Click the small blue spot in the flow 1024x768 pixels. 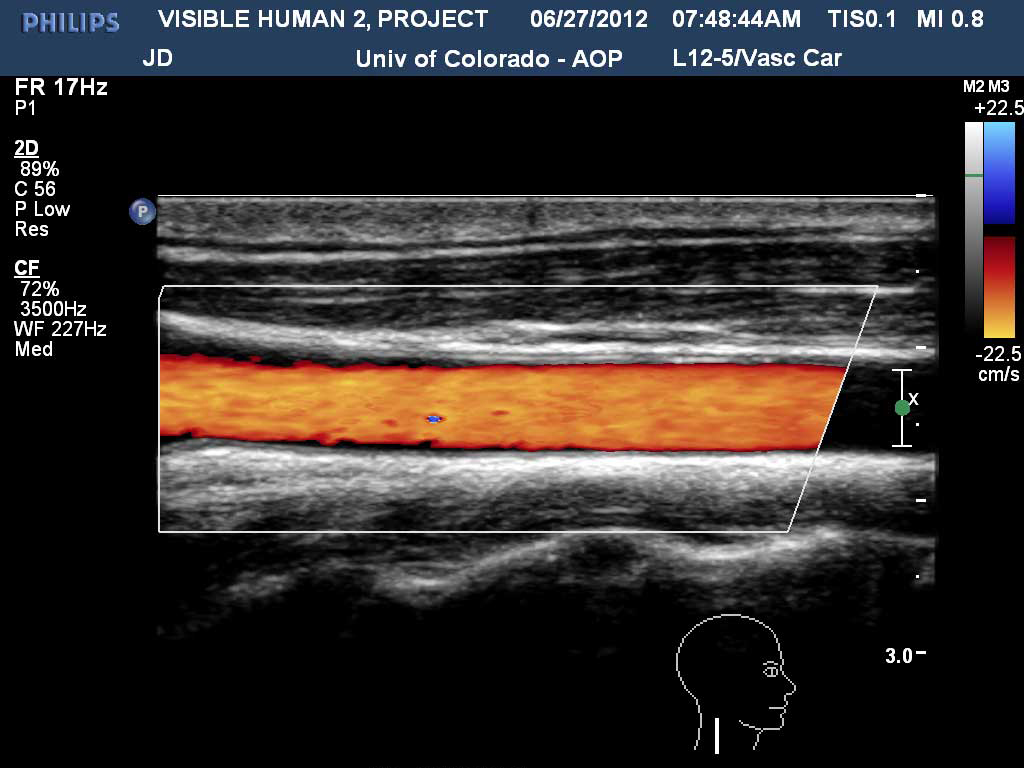[x=433, y=418]
